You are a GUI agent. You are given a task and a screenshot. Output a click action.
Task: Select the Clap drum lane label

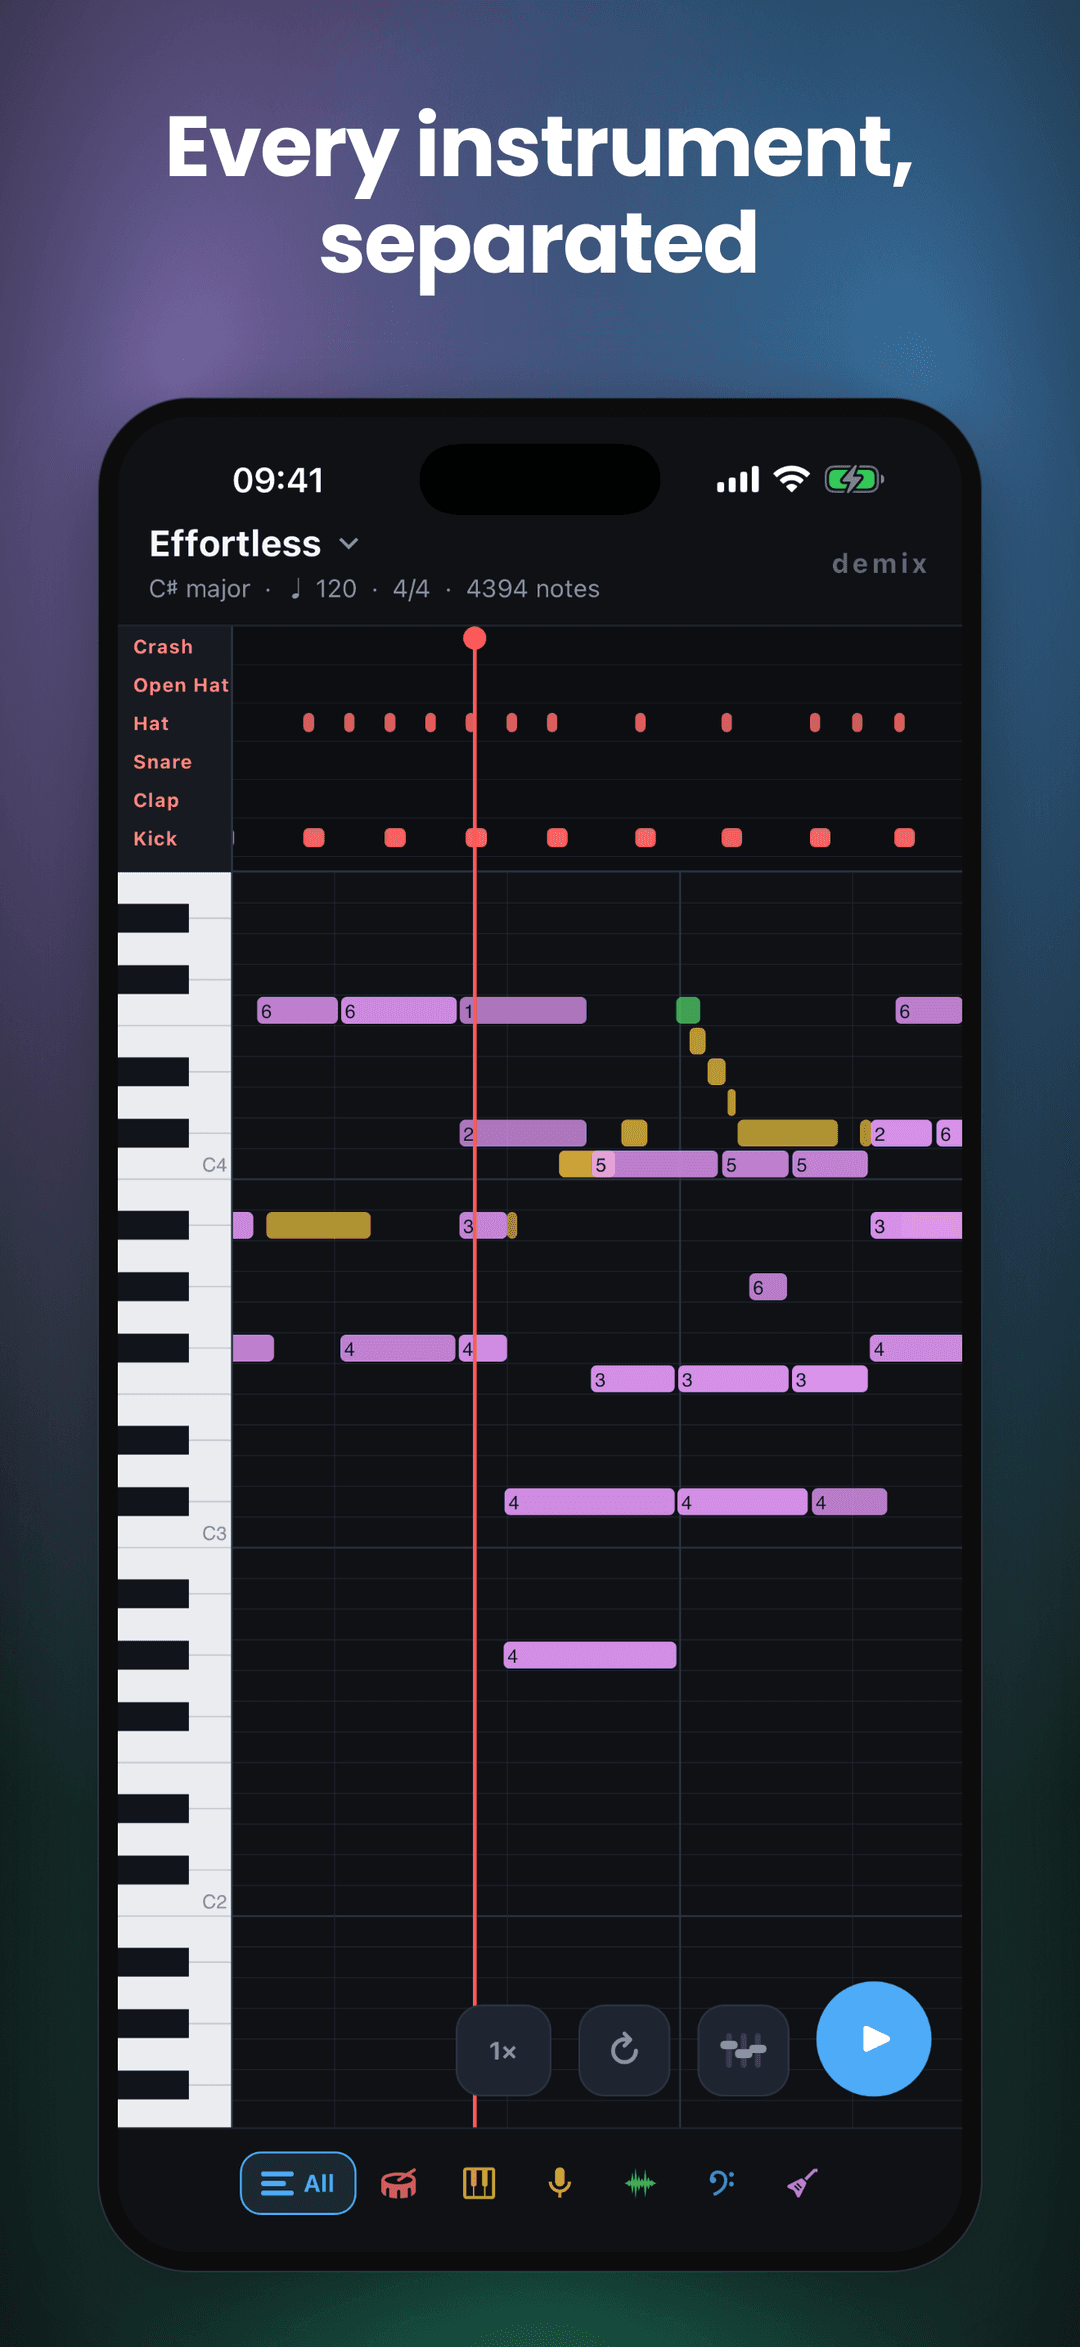(x=156, y=800)
